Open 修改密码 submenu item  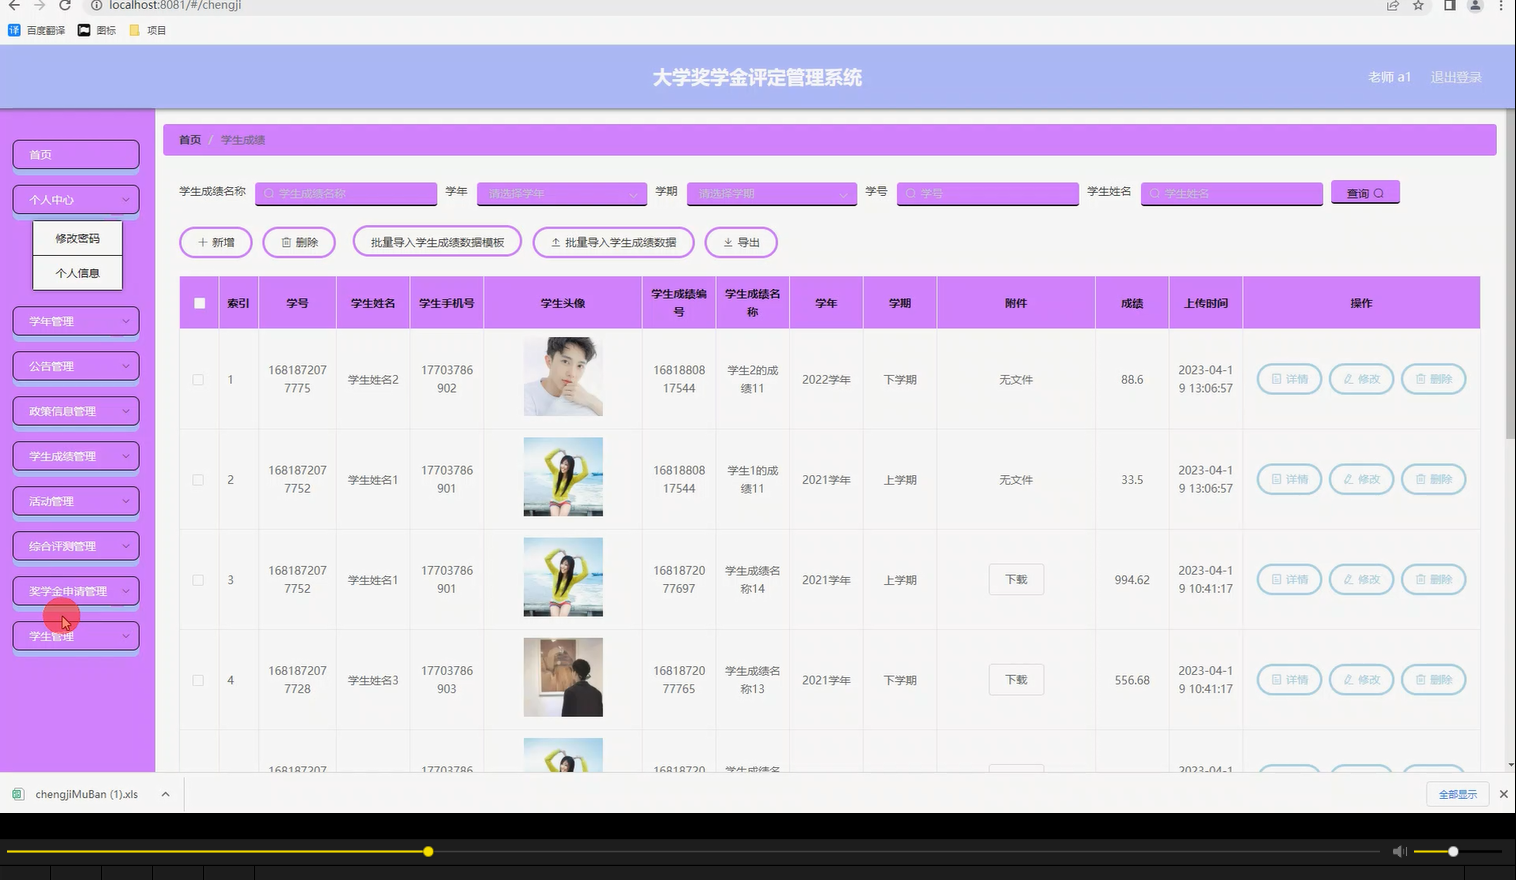coord(77,238)
